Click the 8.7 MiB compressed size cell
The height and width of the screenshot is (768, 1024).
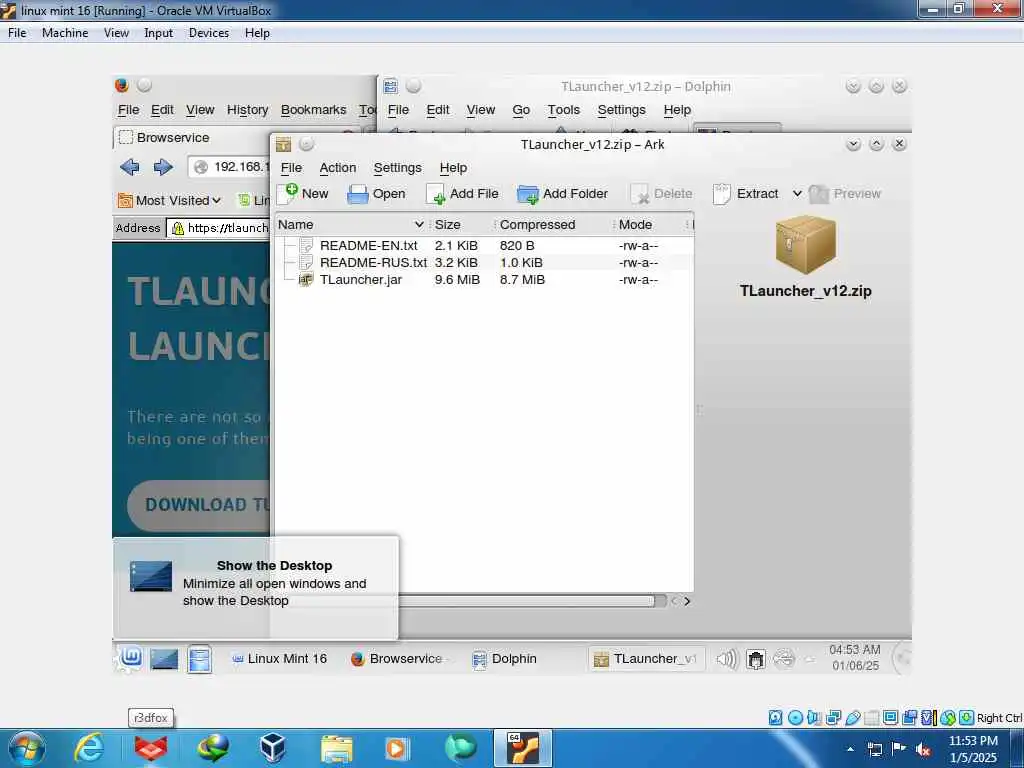[522, 280]
